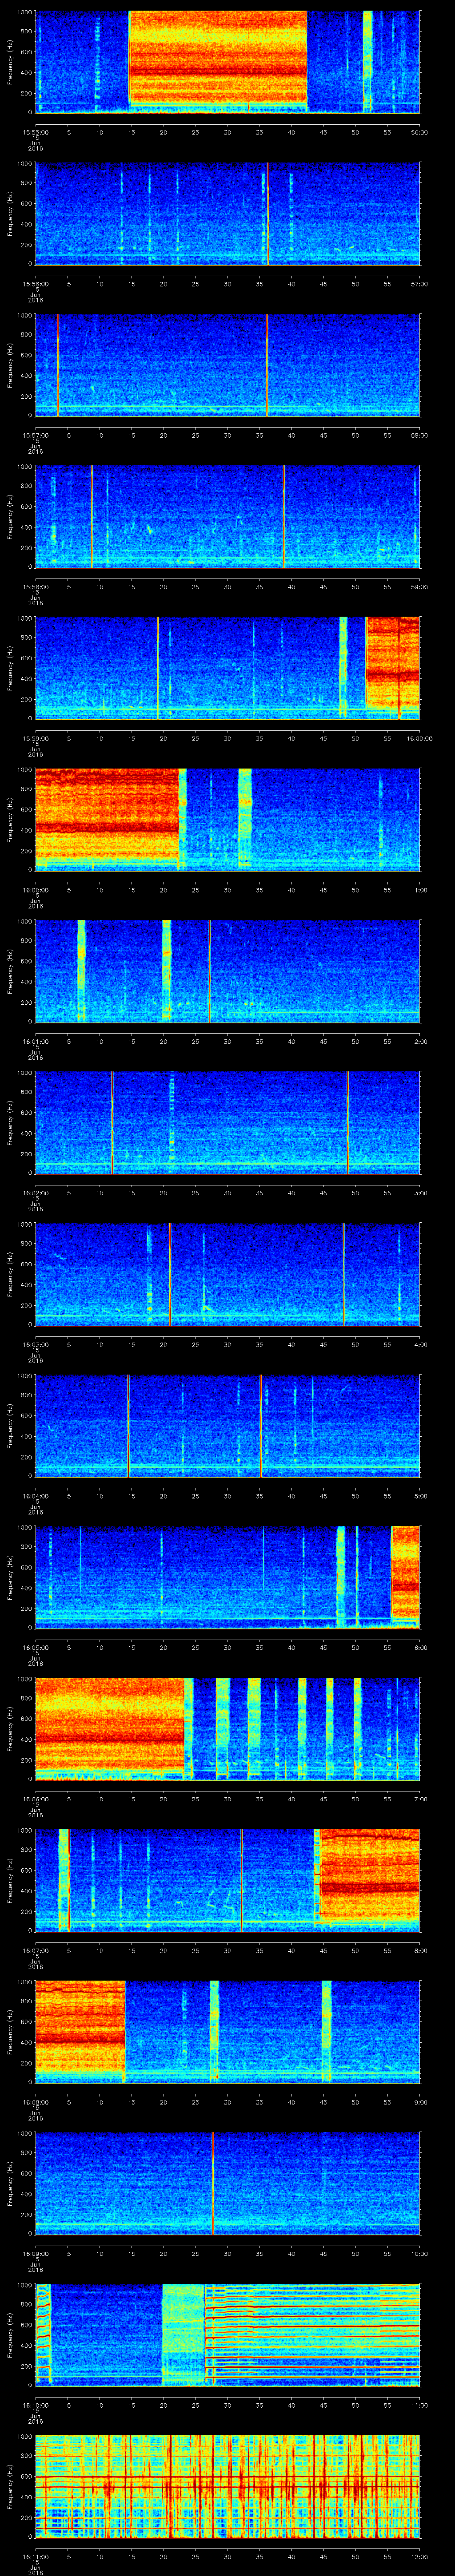Click the spectrogram panel starting at 16:10:00

(227, 2334)
